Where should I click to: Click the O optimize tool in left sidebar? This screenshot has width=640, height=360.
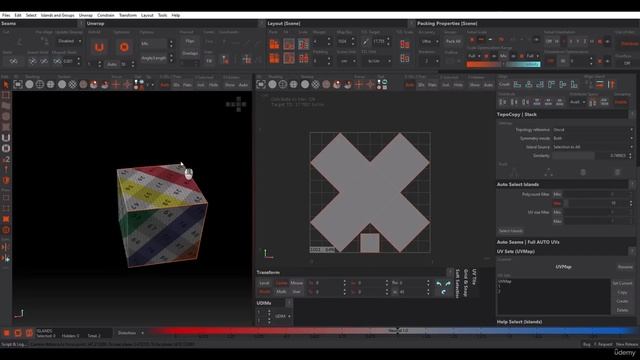coord(6,148)
